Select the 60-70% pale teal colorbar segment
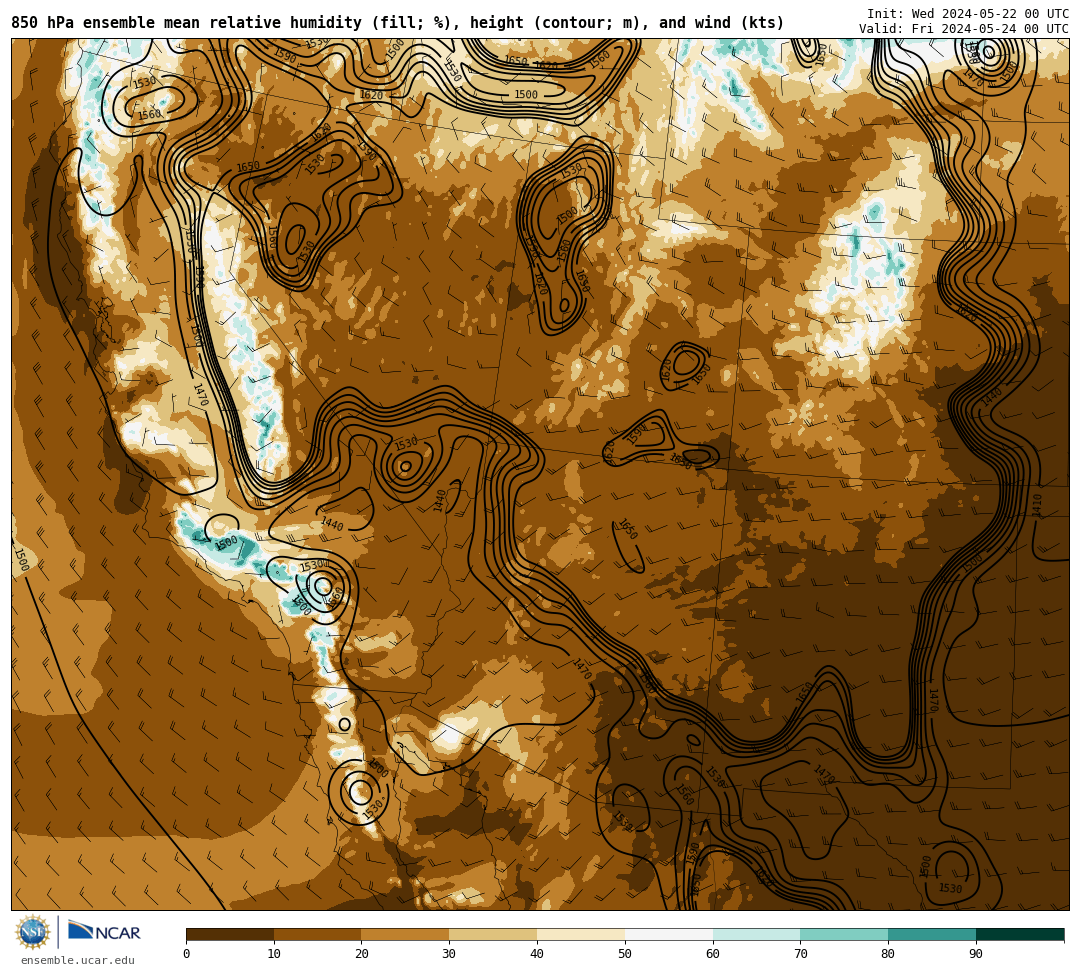 tap(756, 934)
